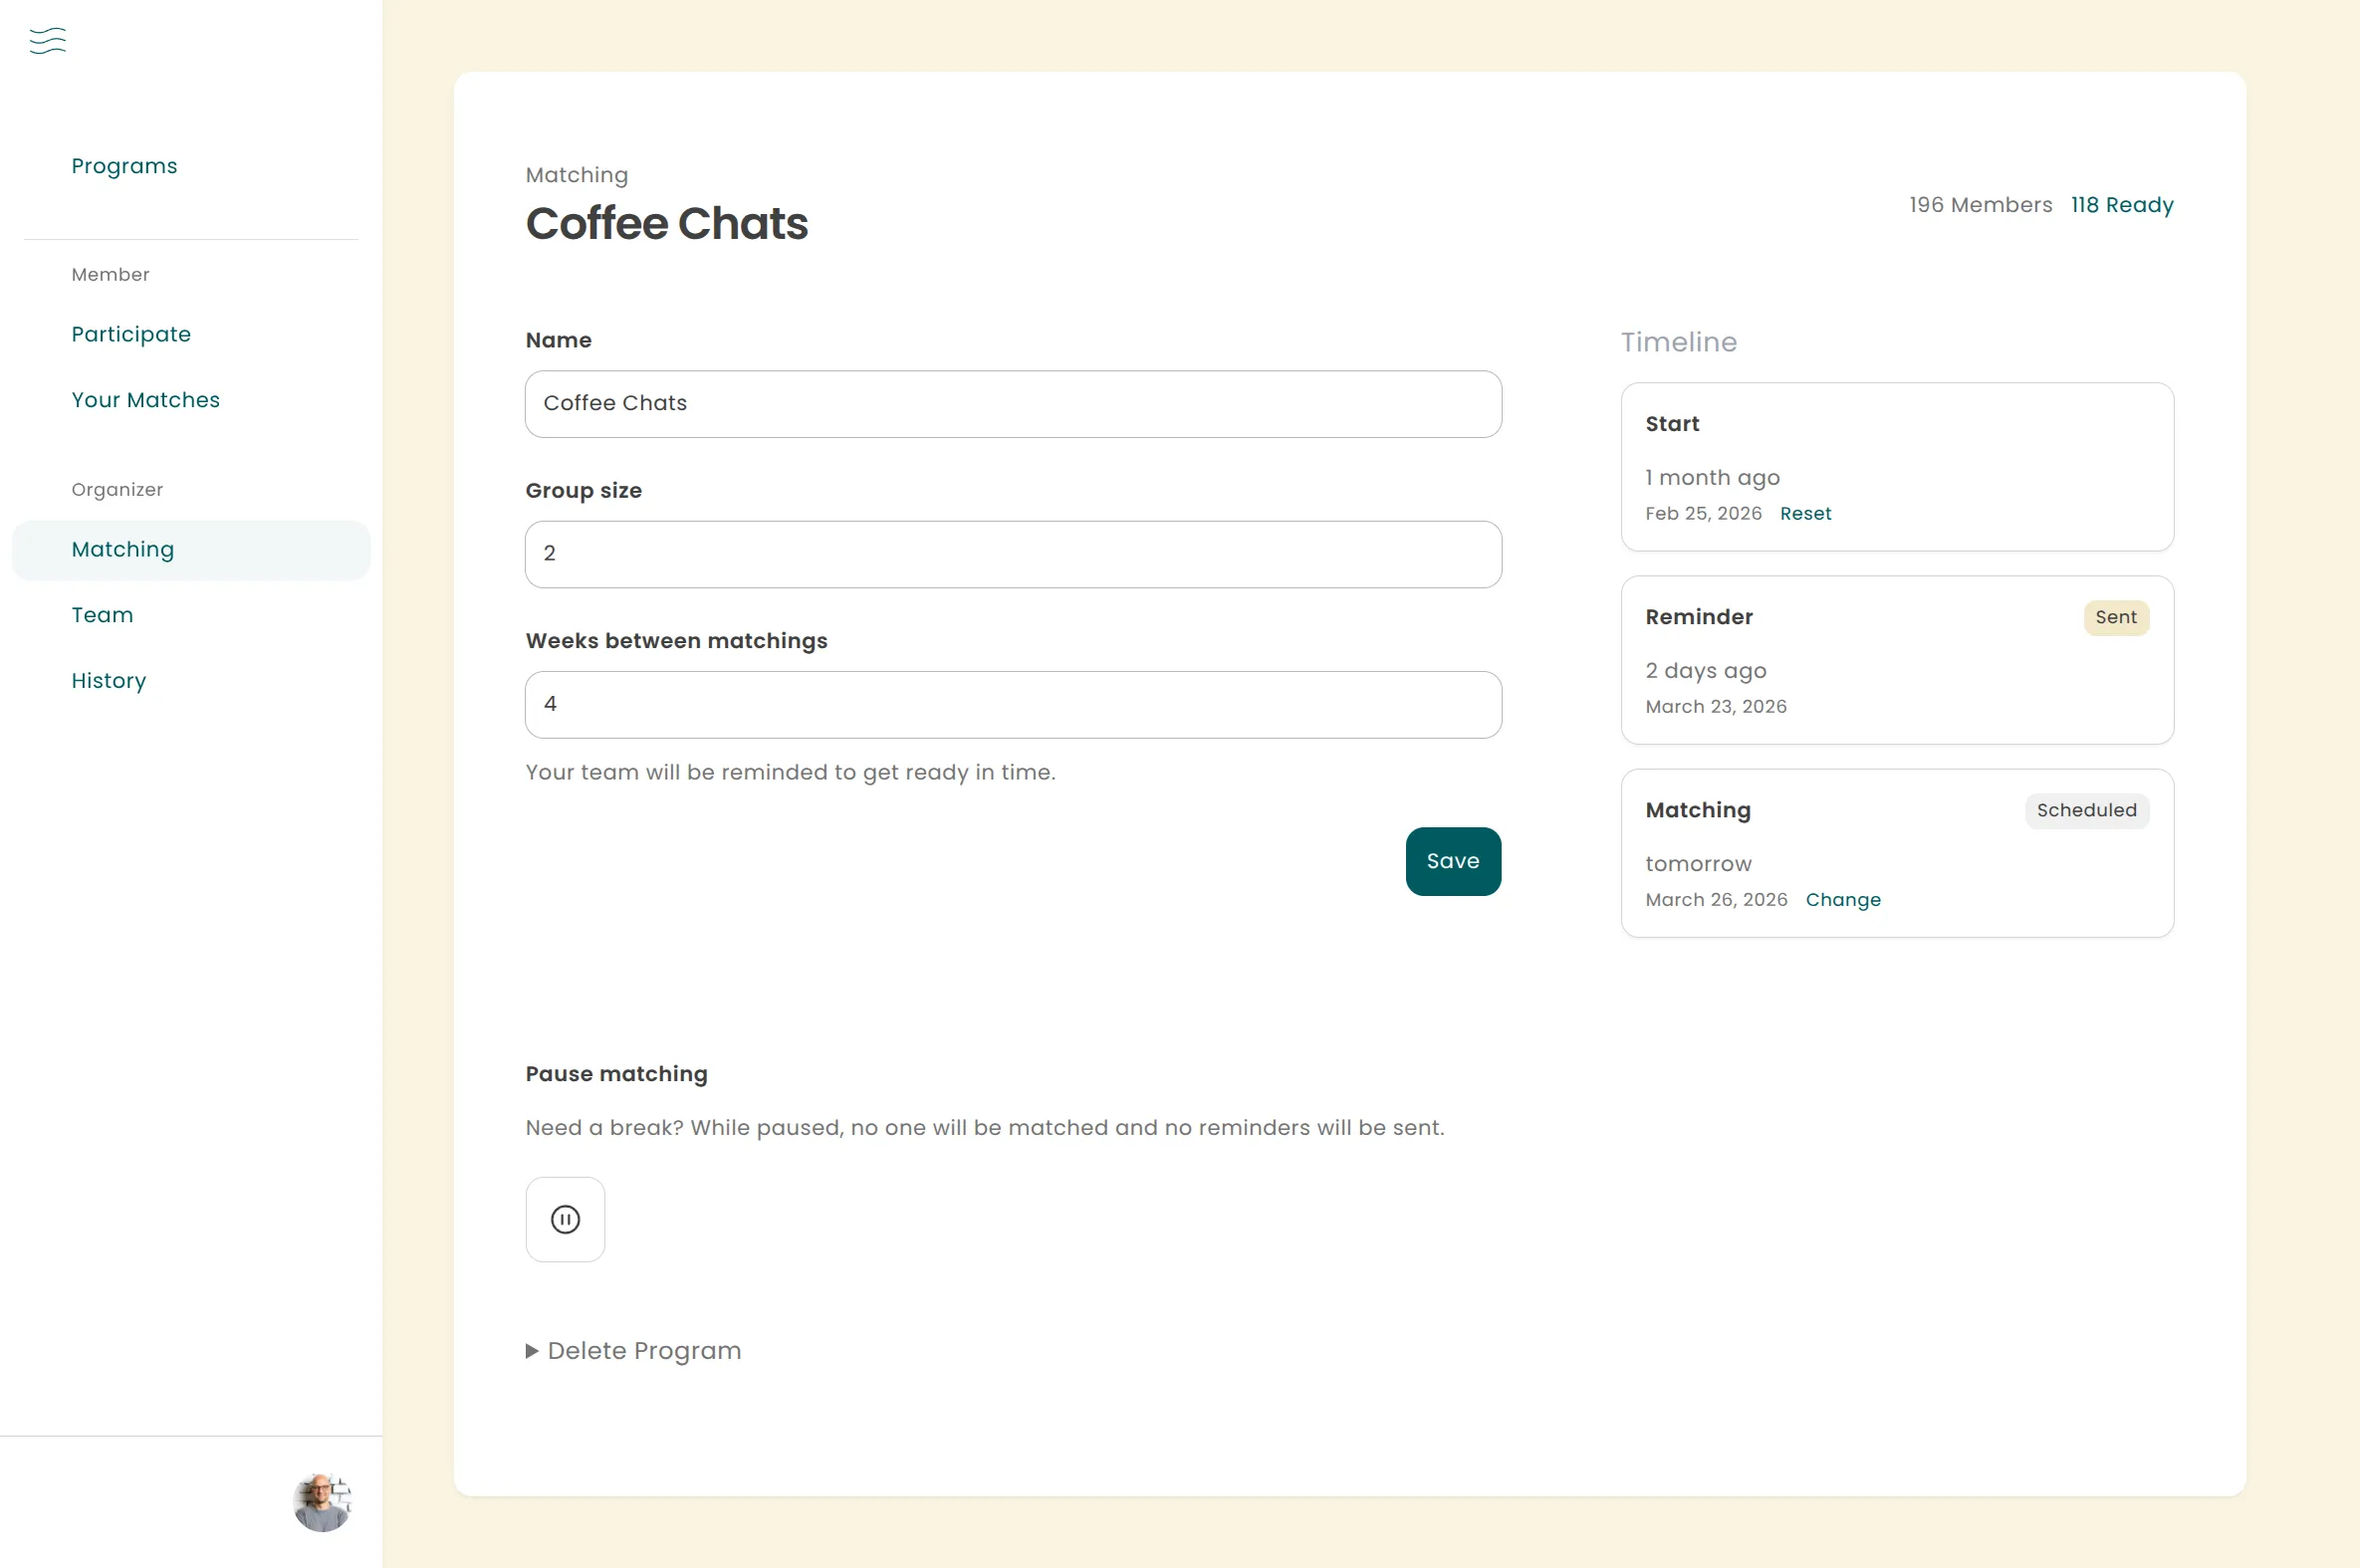The height and width of the screenshot is (1568, 2360).
Task: Navigate to the Team page
Action: click(102, 615)
